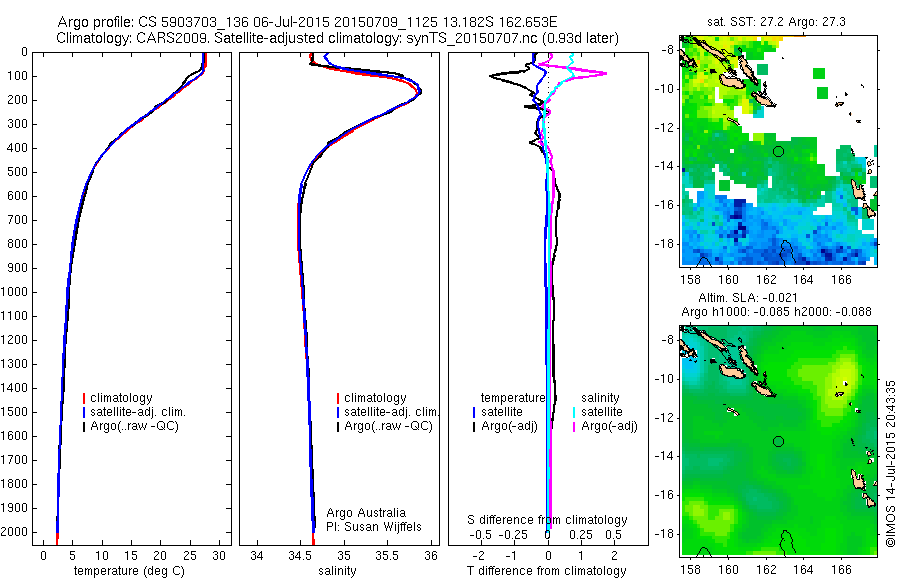
Task: Click the Argo float circle marker on SLA map
Action: (x=778, y=442)
